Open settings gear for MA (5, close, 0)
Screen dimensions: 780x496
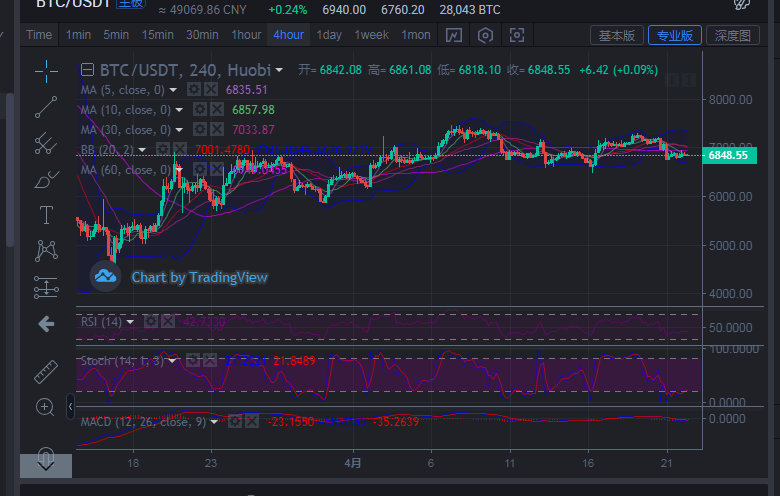[x=194, y=90]
